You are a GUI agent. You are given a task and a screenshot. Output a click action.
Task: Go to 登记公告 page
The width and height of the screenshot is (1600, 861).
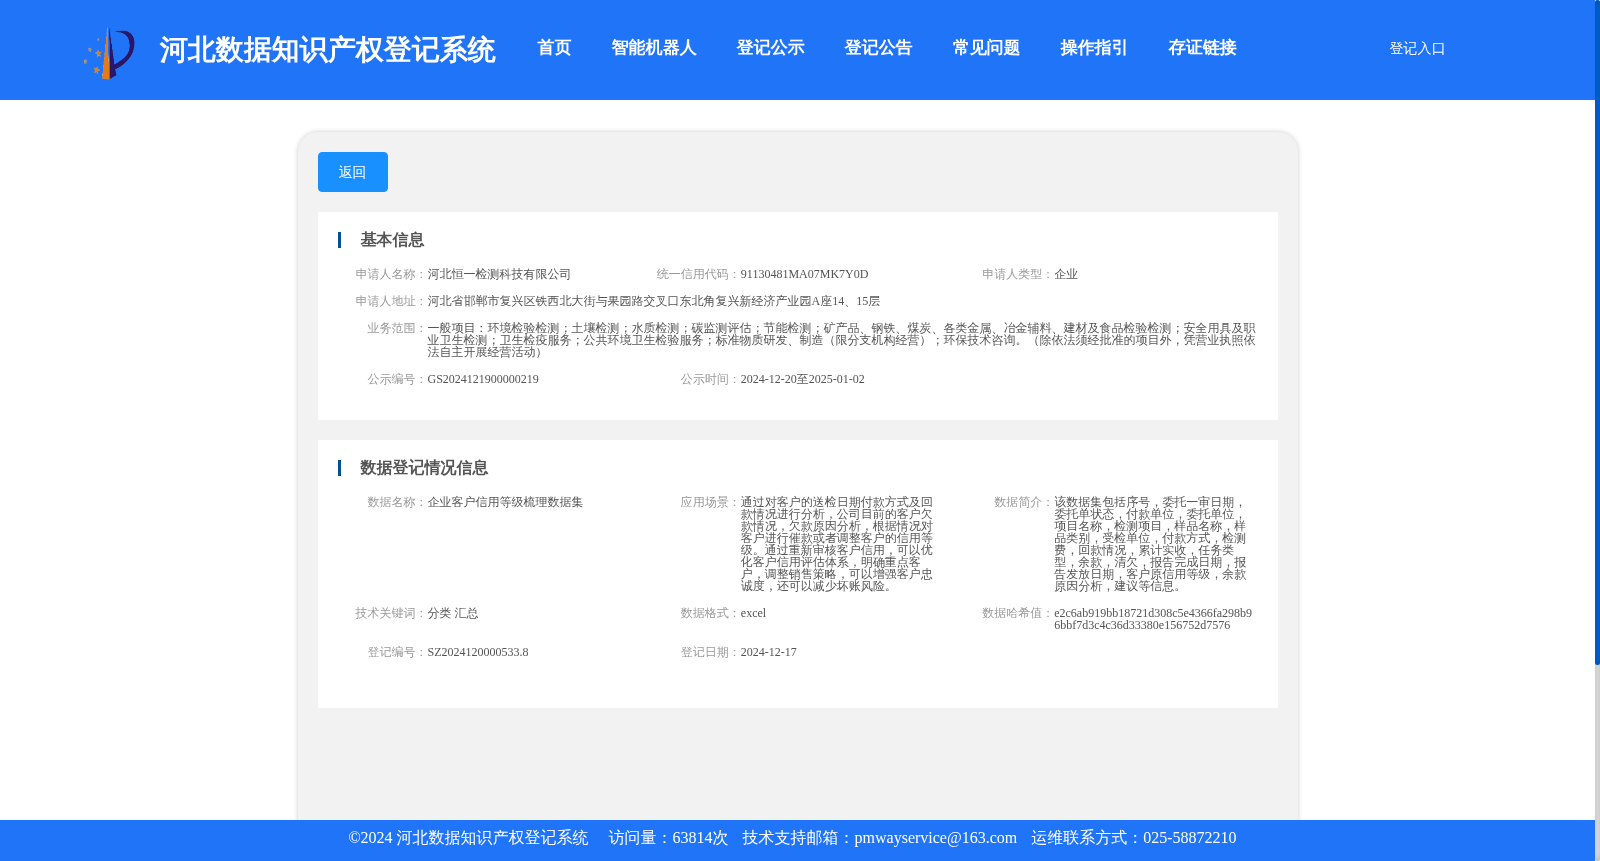coord(878,48)
